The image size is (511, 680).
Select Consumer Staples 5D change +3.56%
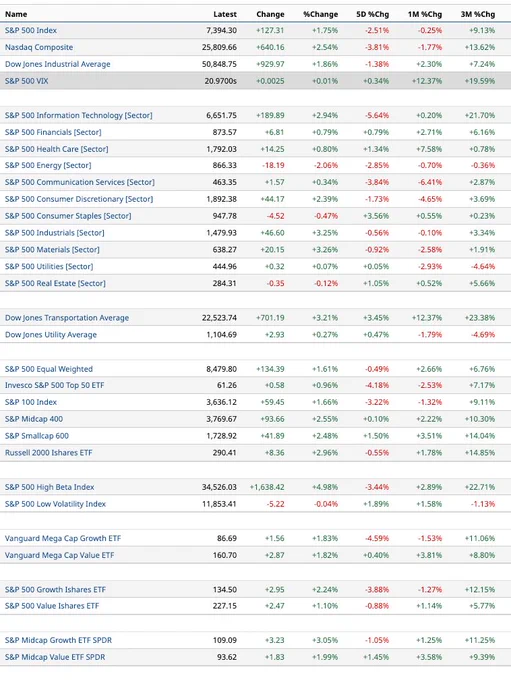376,216
